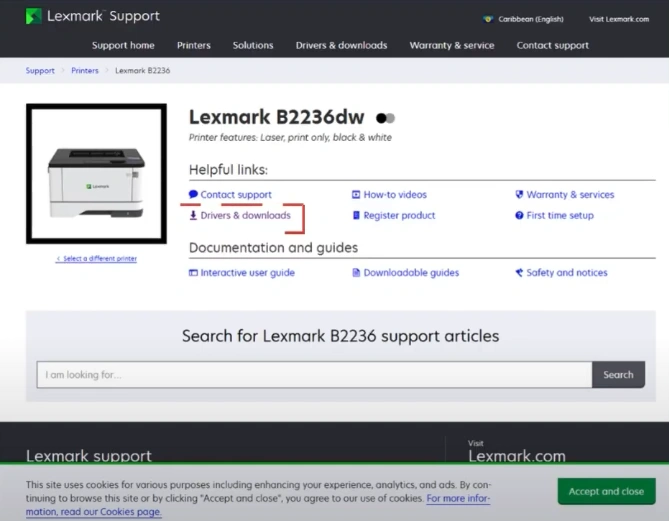This screenshot has height=521, width=669.
Task: Focus the 'I am looking for...' search field
Action: click(313, 375)
